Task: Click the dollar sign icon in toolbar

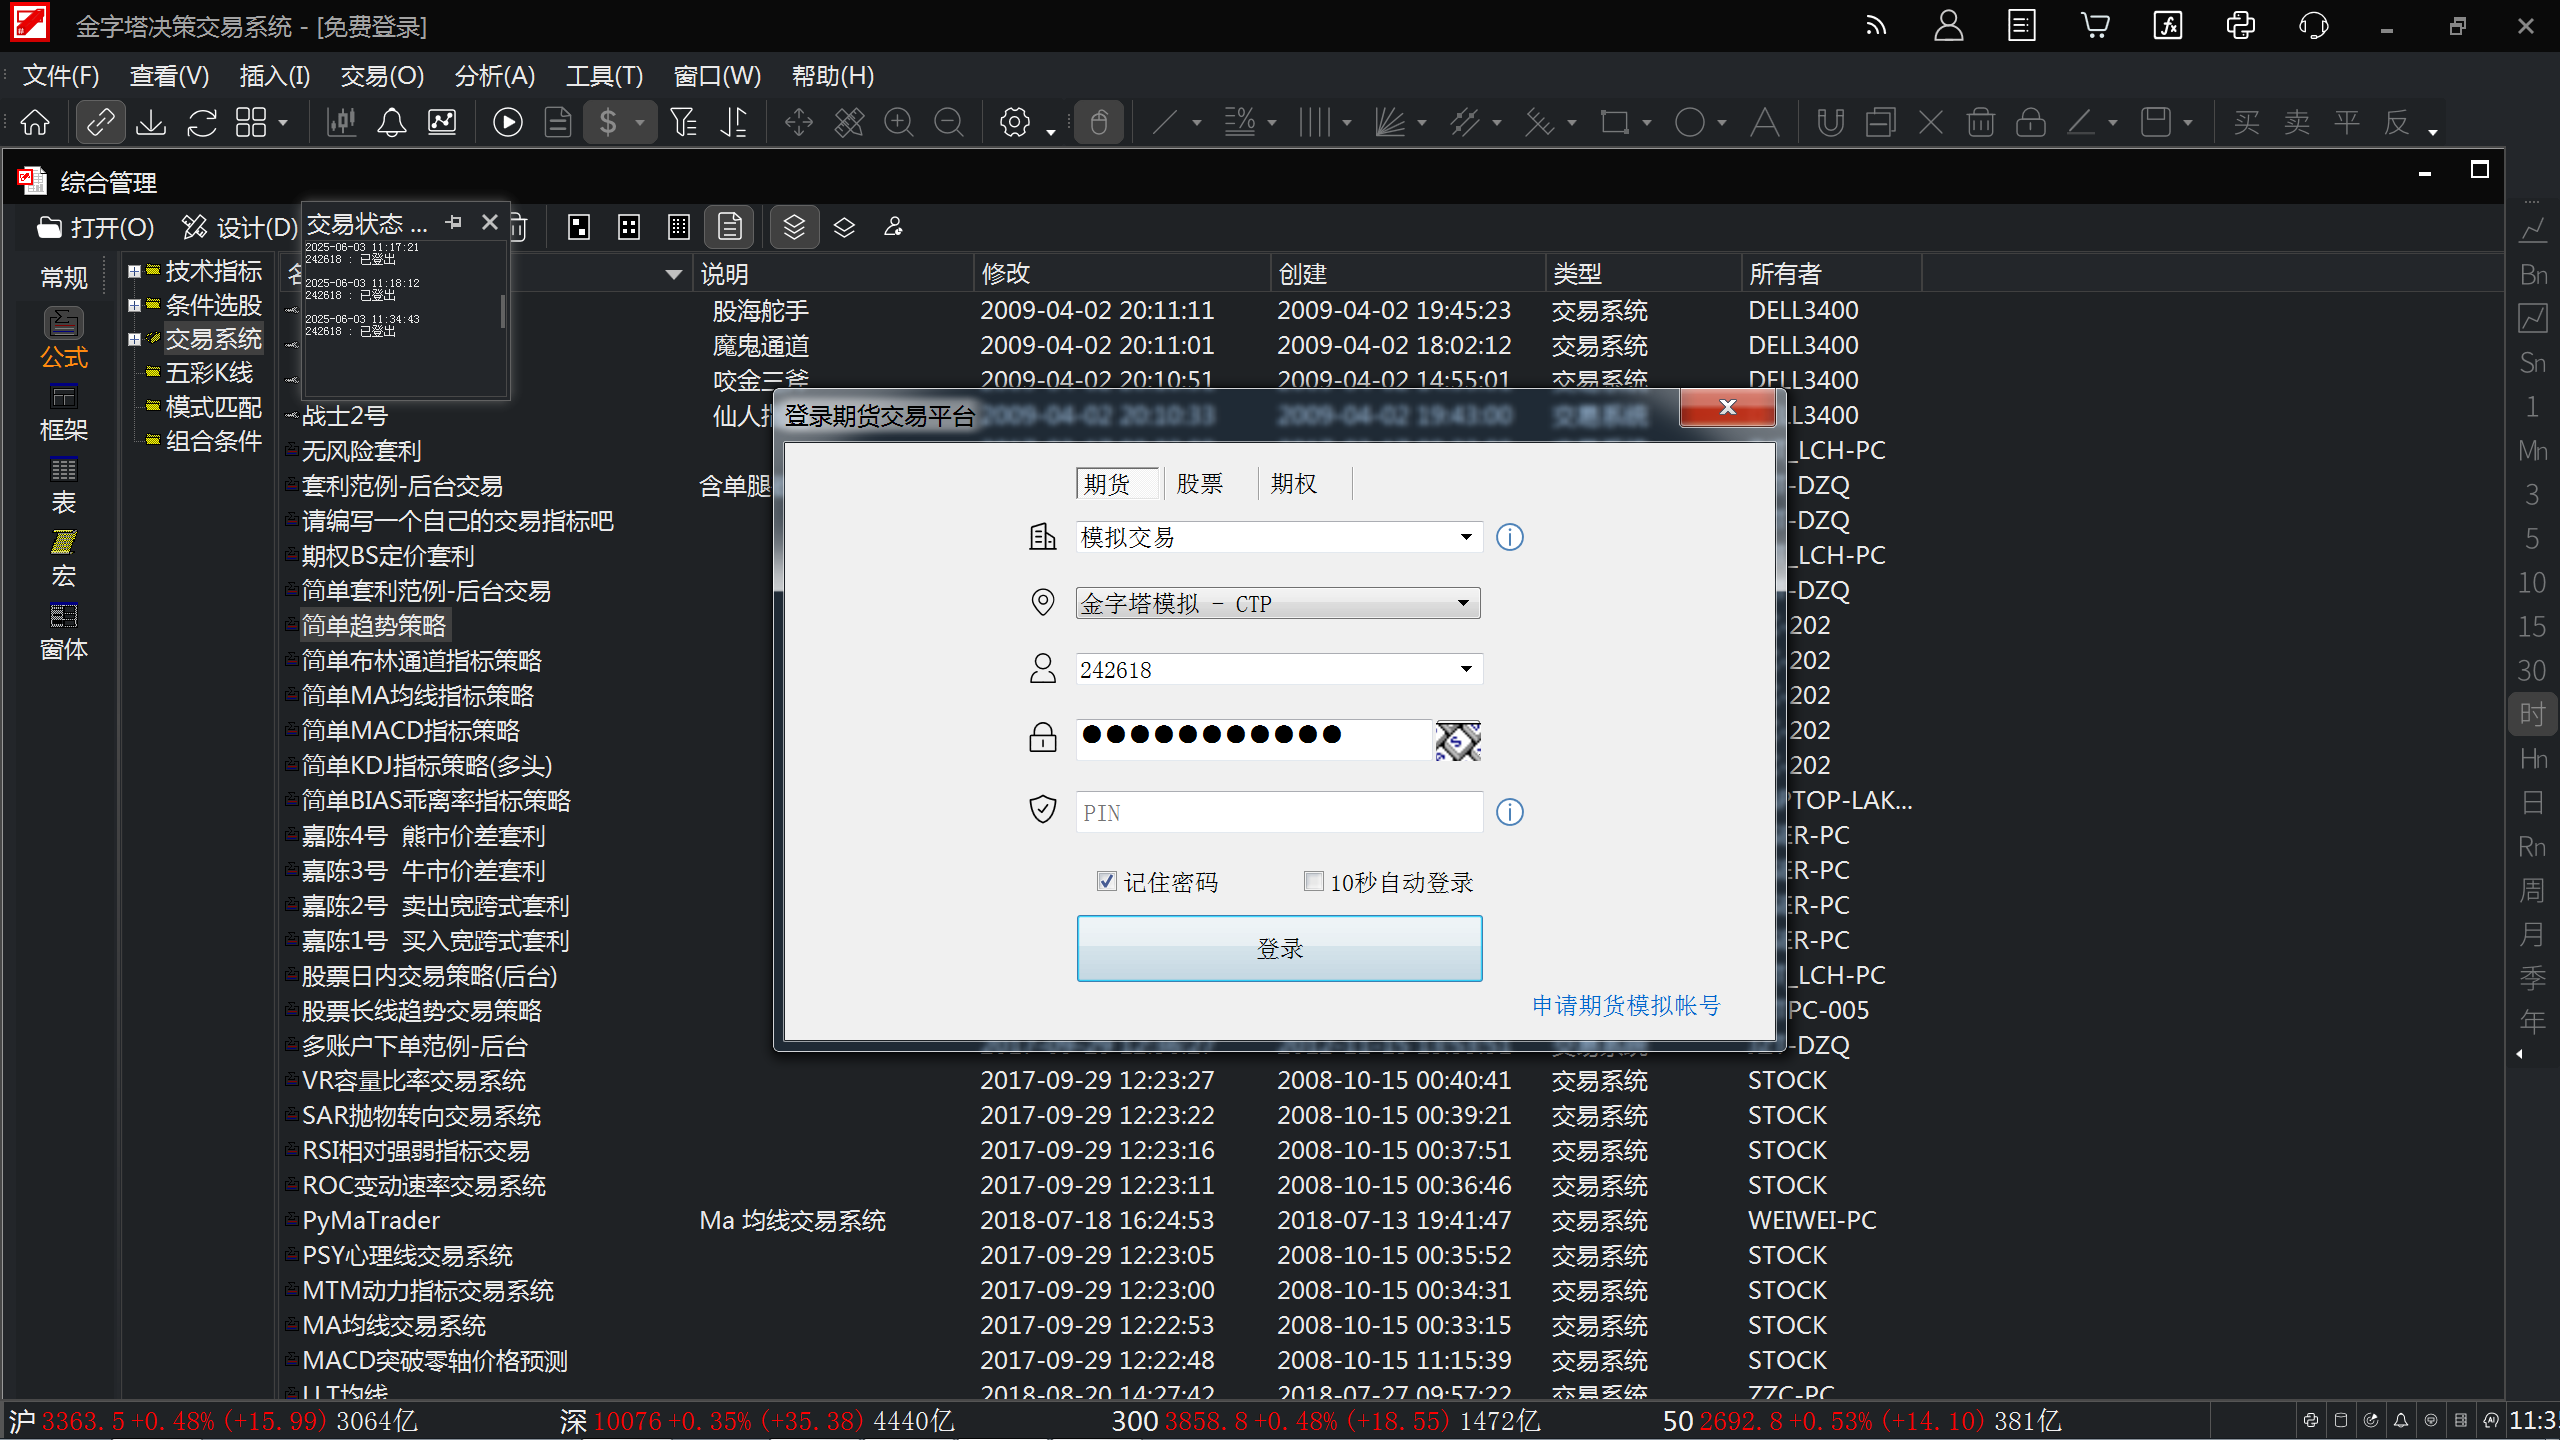Action: point(608,122)
